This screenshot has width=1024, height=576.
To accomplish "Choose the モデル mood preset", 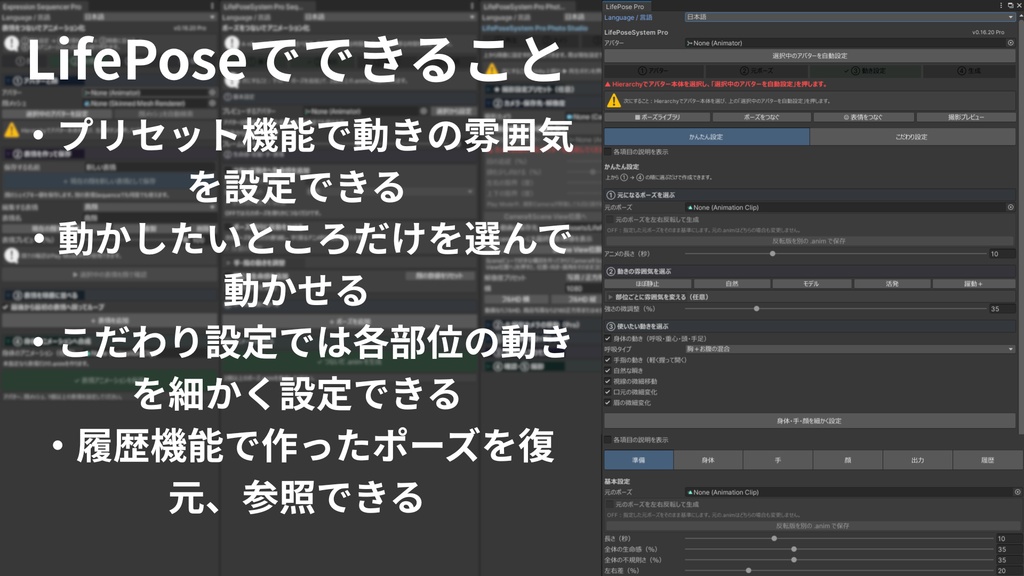I will click(x=812, y=284).
